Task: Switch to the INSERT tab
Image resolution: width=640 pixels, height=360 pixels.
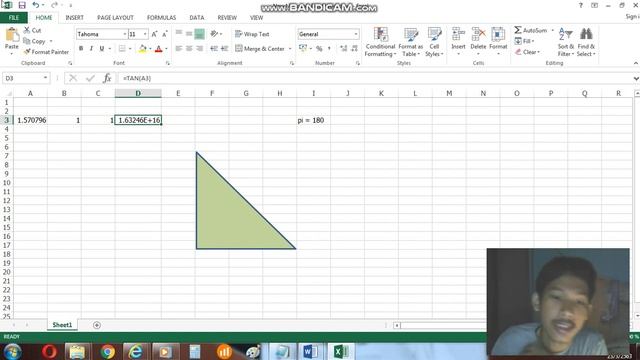Action: tap(74, 18)
